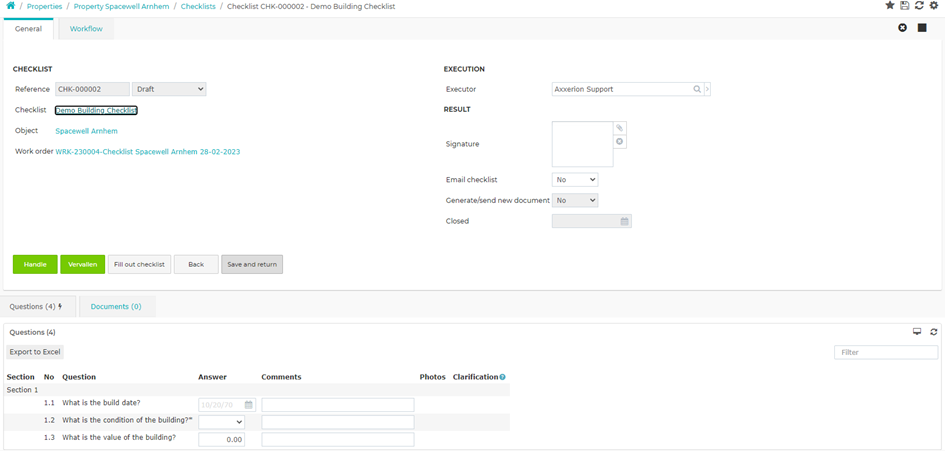945x451 pixels.
Task: Open the Email checklist dropdown
Action: click(x=575, y=180)
